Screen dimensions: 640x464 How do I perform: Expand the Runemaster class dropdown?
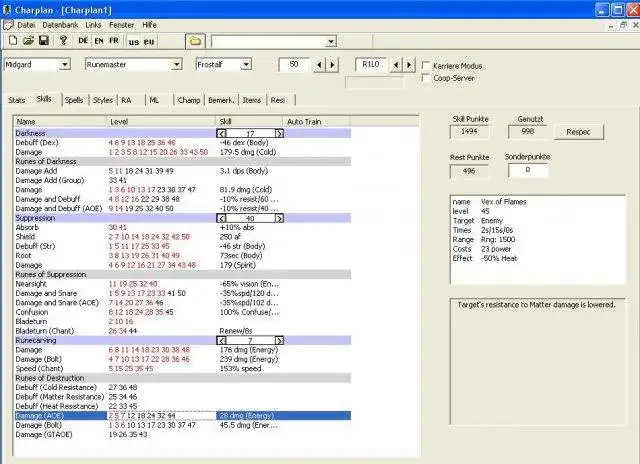(x=175, y=65)
